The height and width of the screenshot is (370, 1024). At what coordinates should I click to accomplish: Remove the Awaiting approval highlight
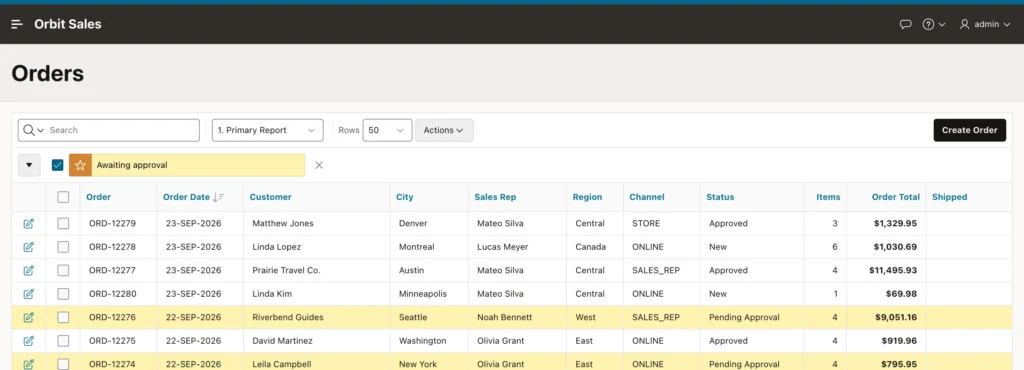coord(319,165)
